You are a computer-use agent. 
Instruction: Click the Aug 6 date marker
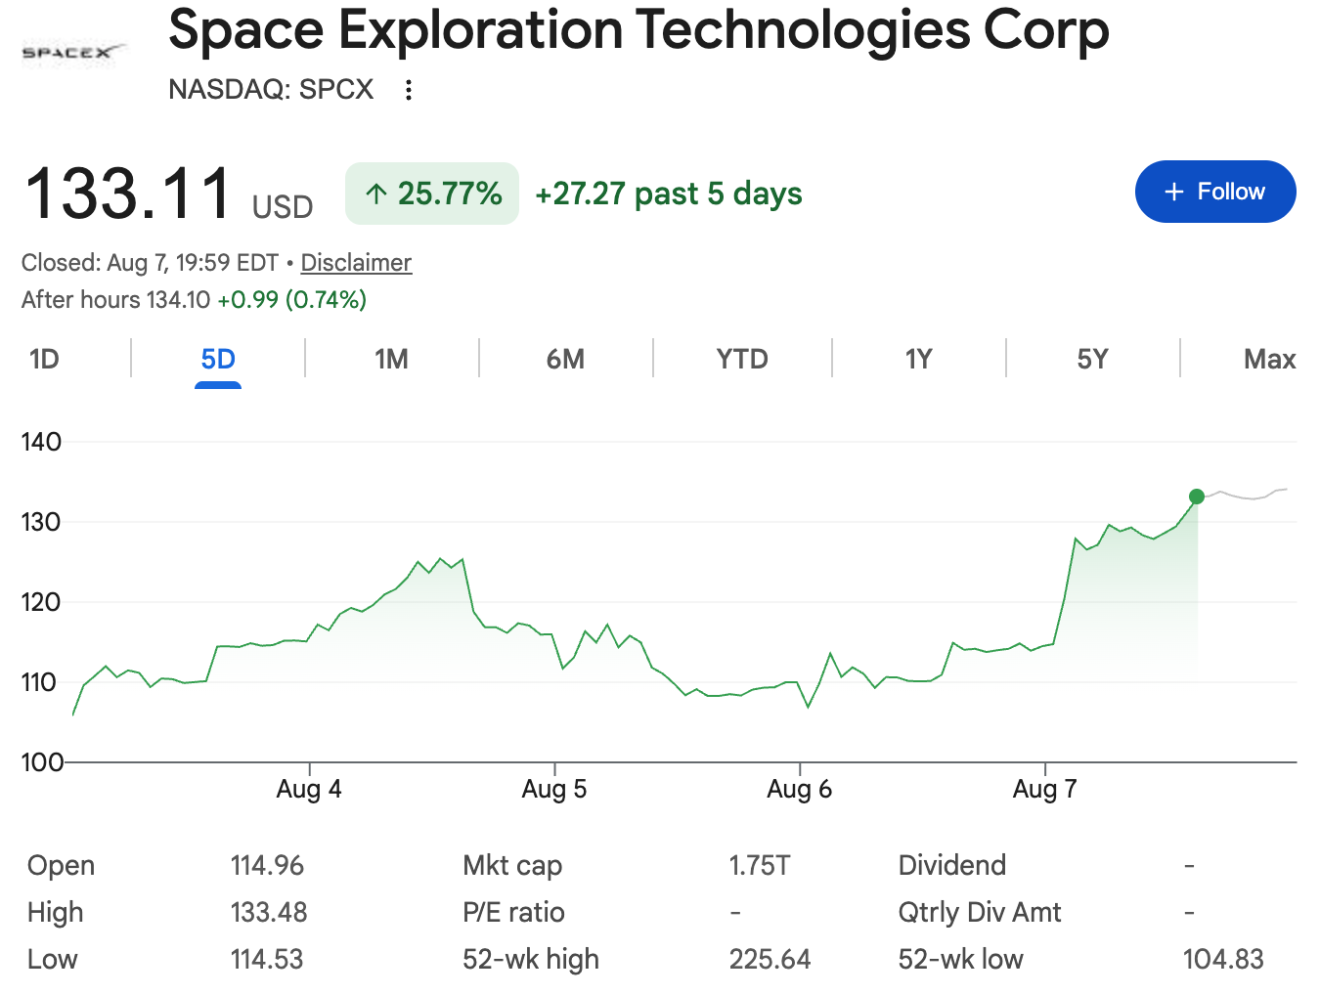(799, 789)
